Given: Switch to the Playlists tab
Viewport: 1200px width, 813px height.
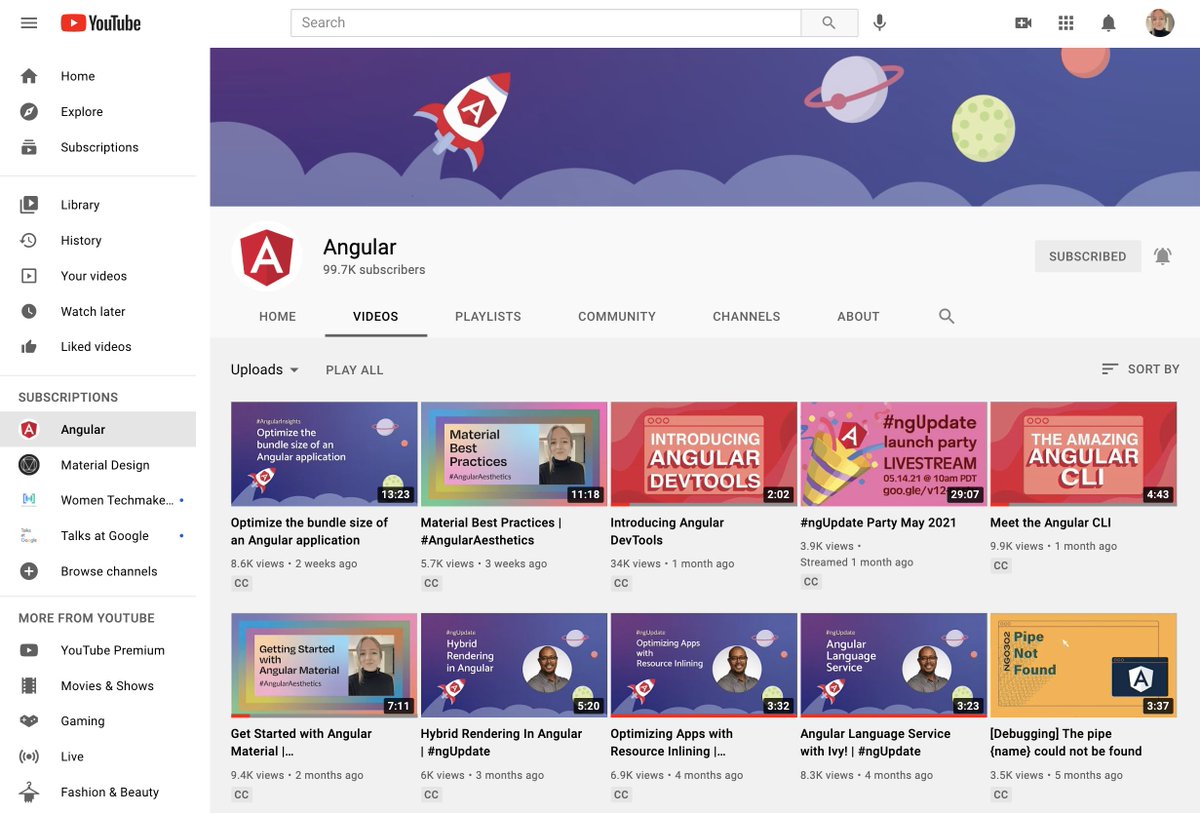Looking at the screenshot, I should click(x=487, y=316).
